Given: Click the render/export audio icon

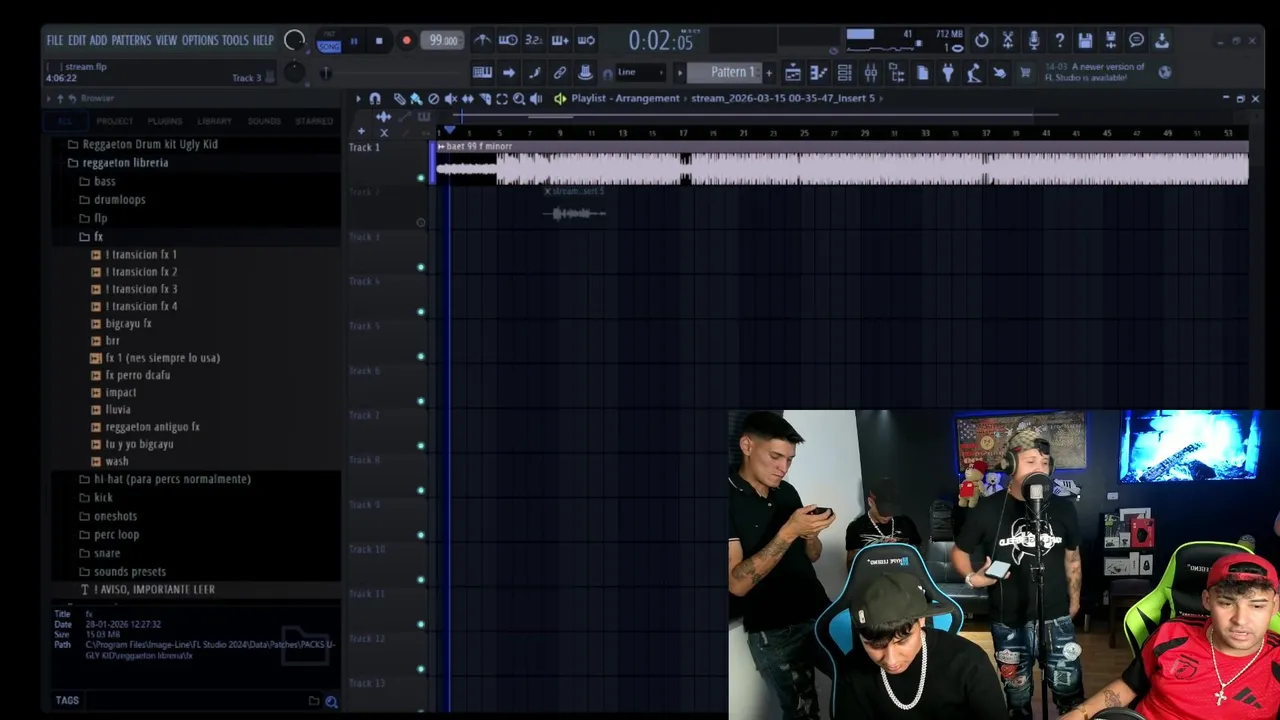Looking at the screenshot, I should pos(1110,40).
